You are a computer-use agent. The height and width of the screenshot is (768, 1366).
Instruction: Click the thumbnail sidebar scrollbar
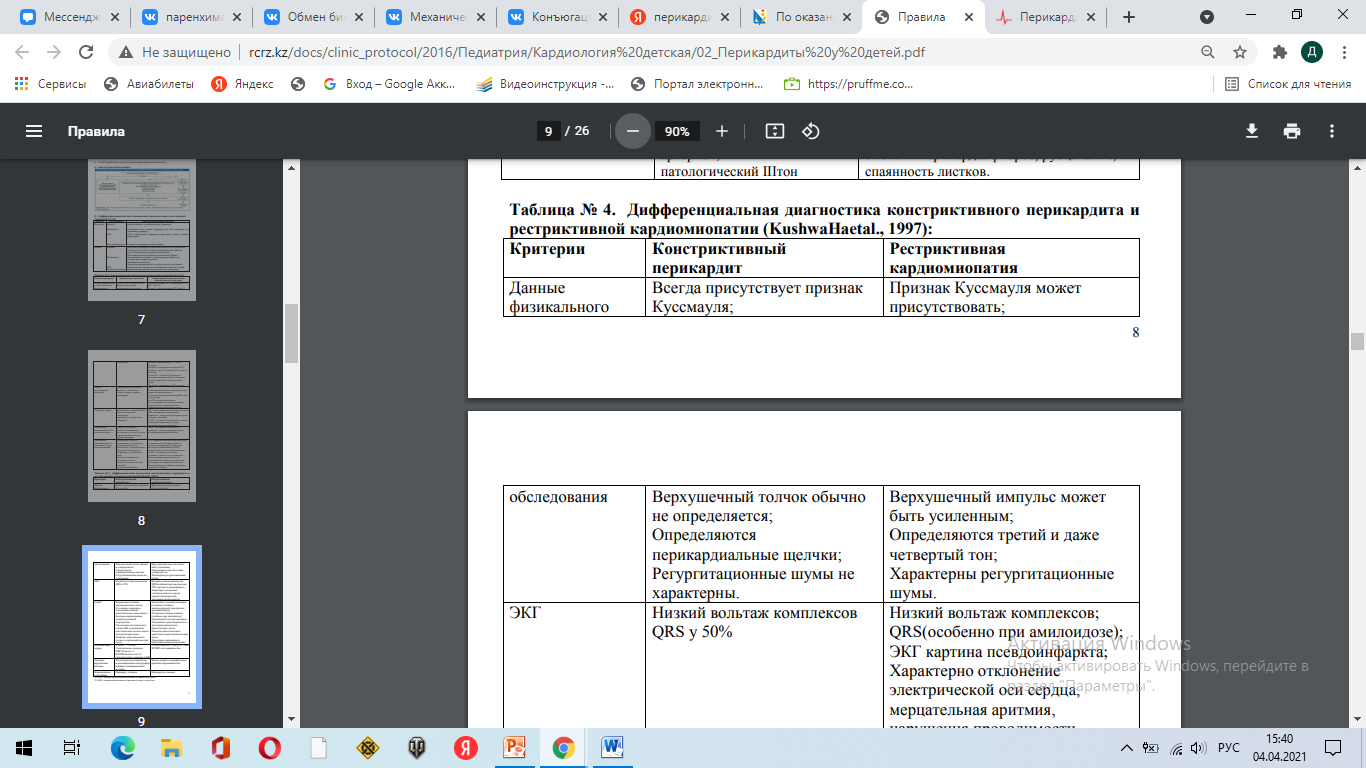pyautogui.click(x=293, y=334)
